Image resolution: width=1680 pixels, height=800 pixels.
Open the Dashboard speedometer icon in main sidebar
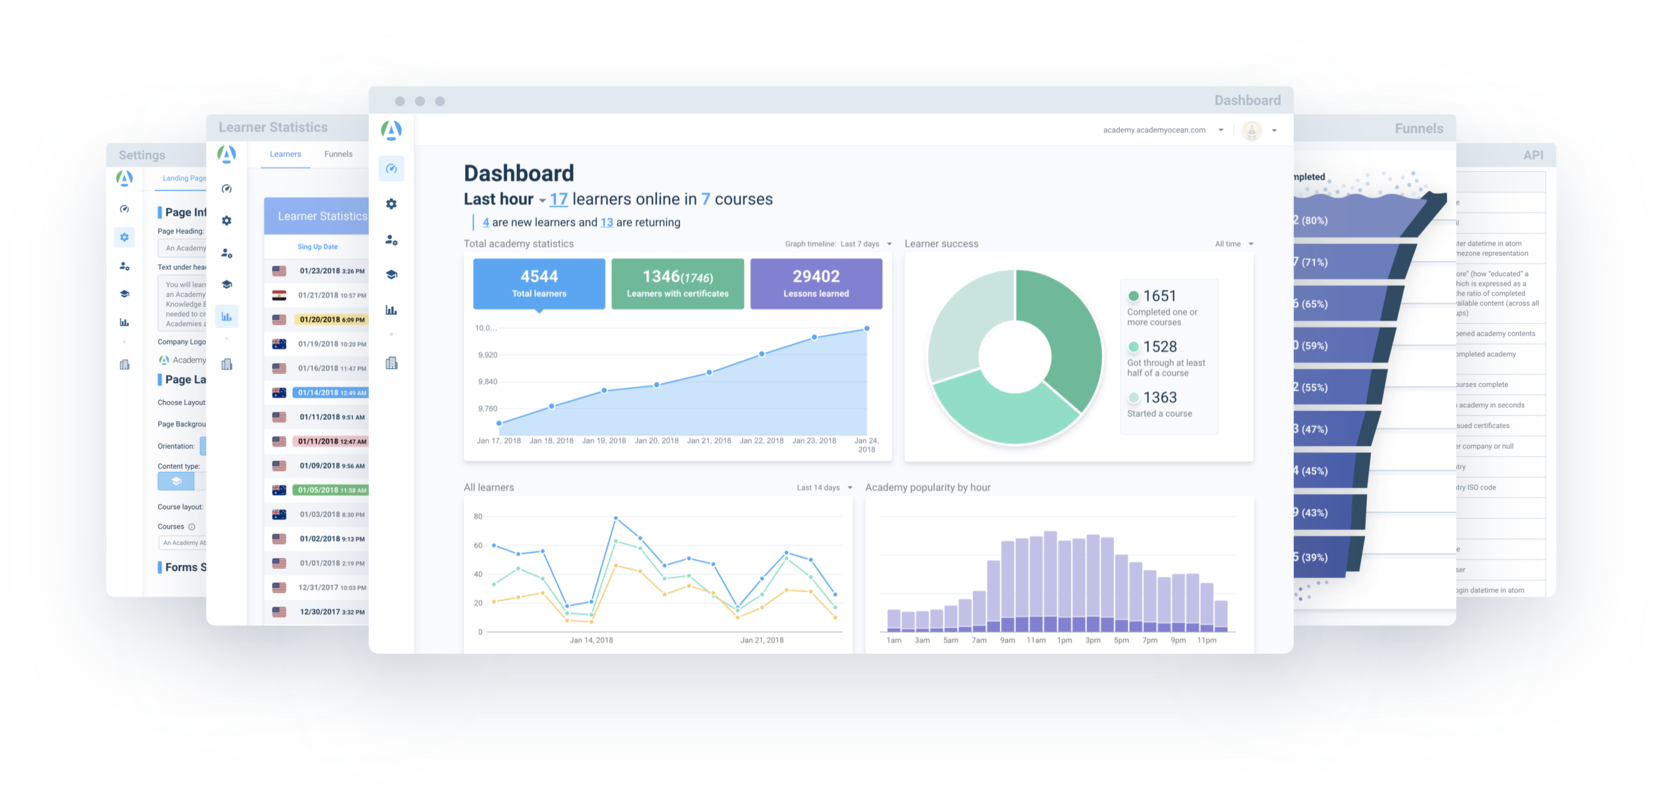[391, 169]
